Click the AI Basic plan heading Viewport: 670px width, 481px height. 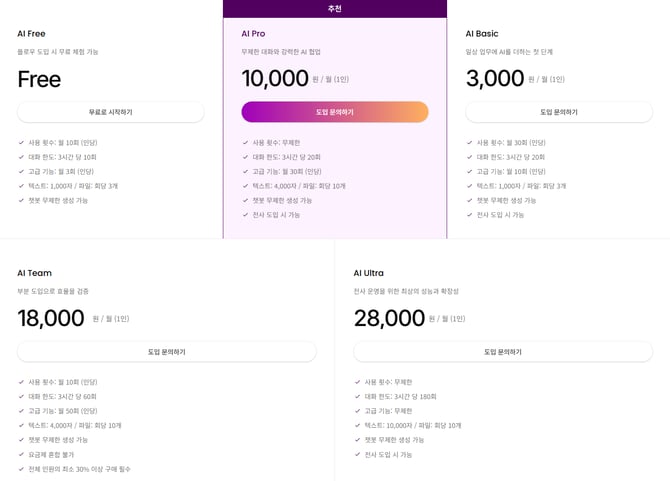click(482, 34)
